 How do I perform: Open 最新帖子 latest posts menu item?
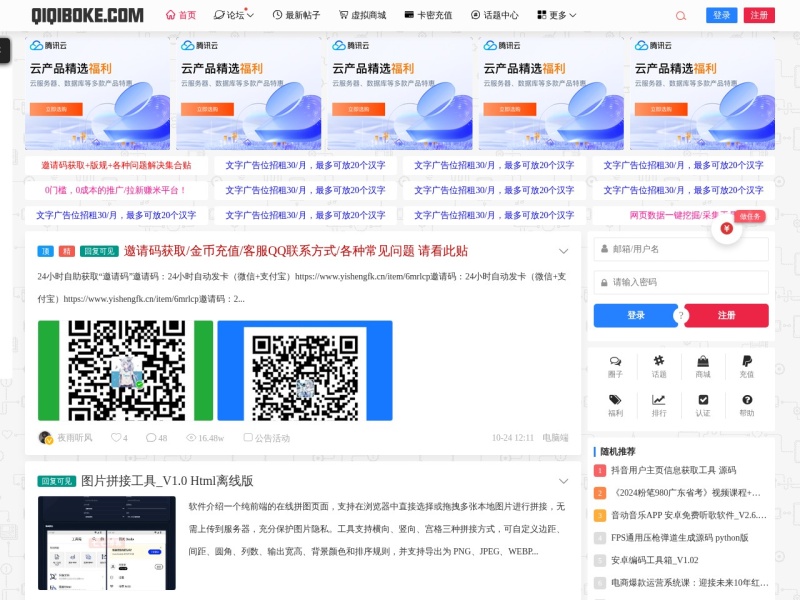coord(296,15)
